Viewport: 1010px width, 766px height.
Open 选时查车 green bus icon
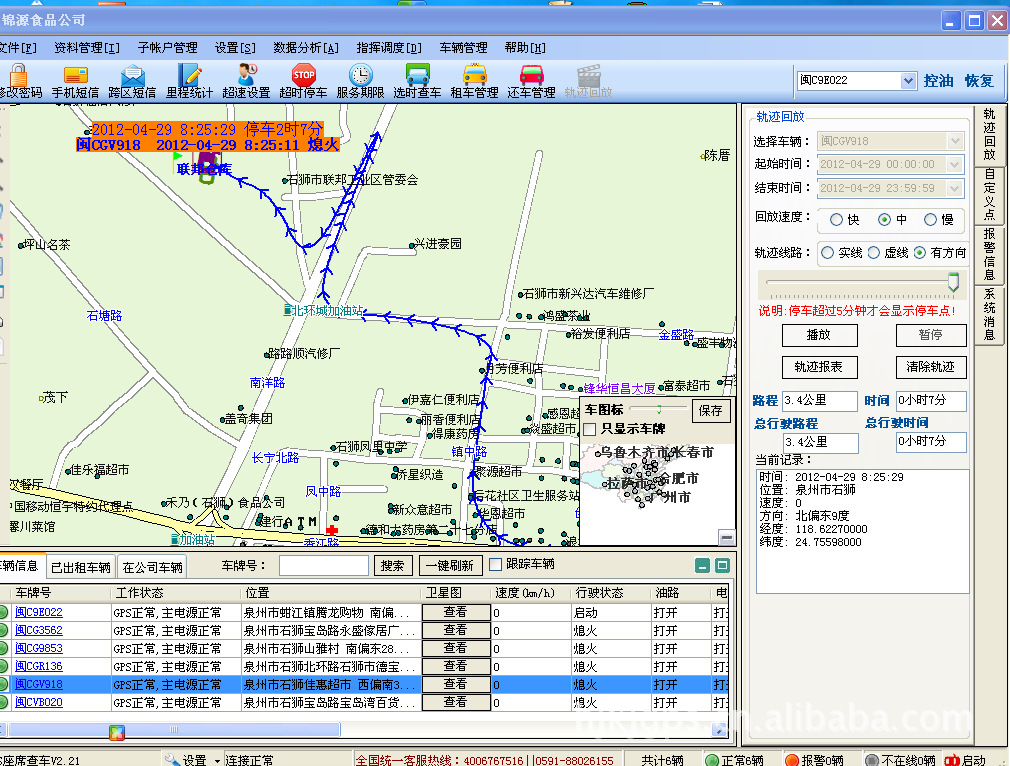click(417, 76)
